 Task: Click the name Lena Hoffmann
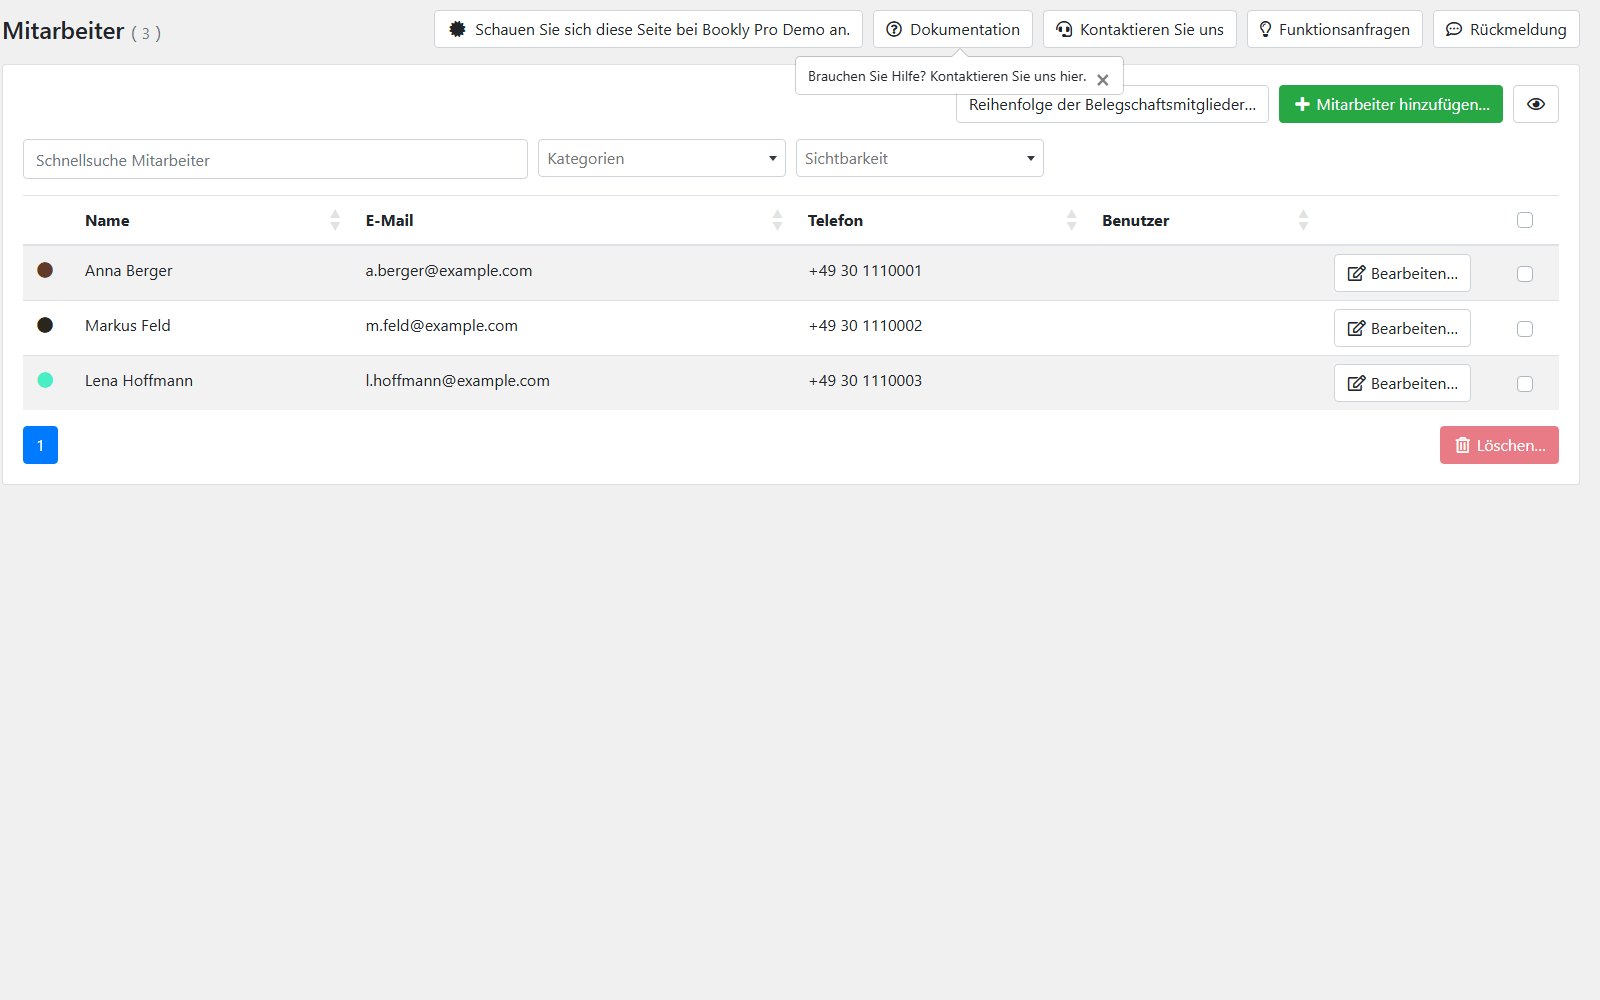click(x=139, y=380)
